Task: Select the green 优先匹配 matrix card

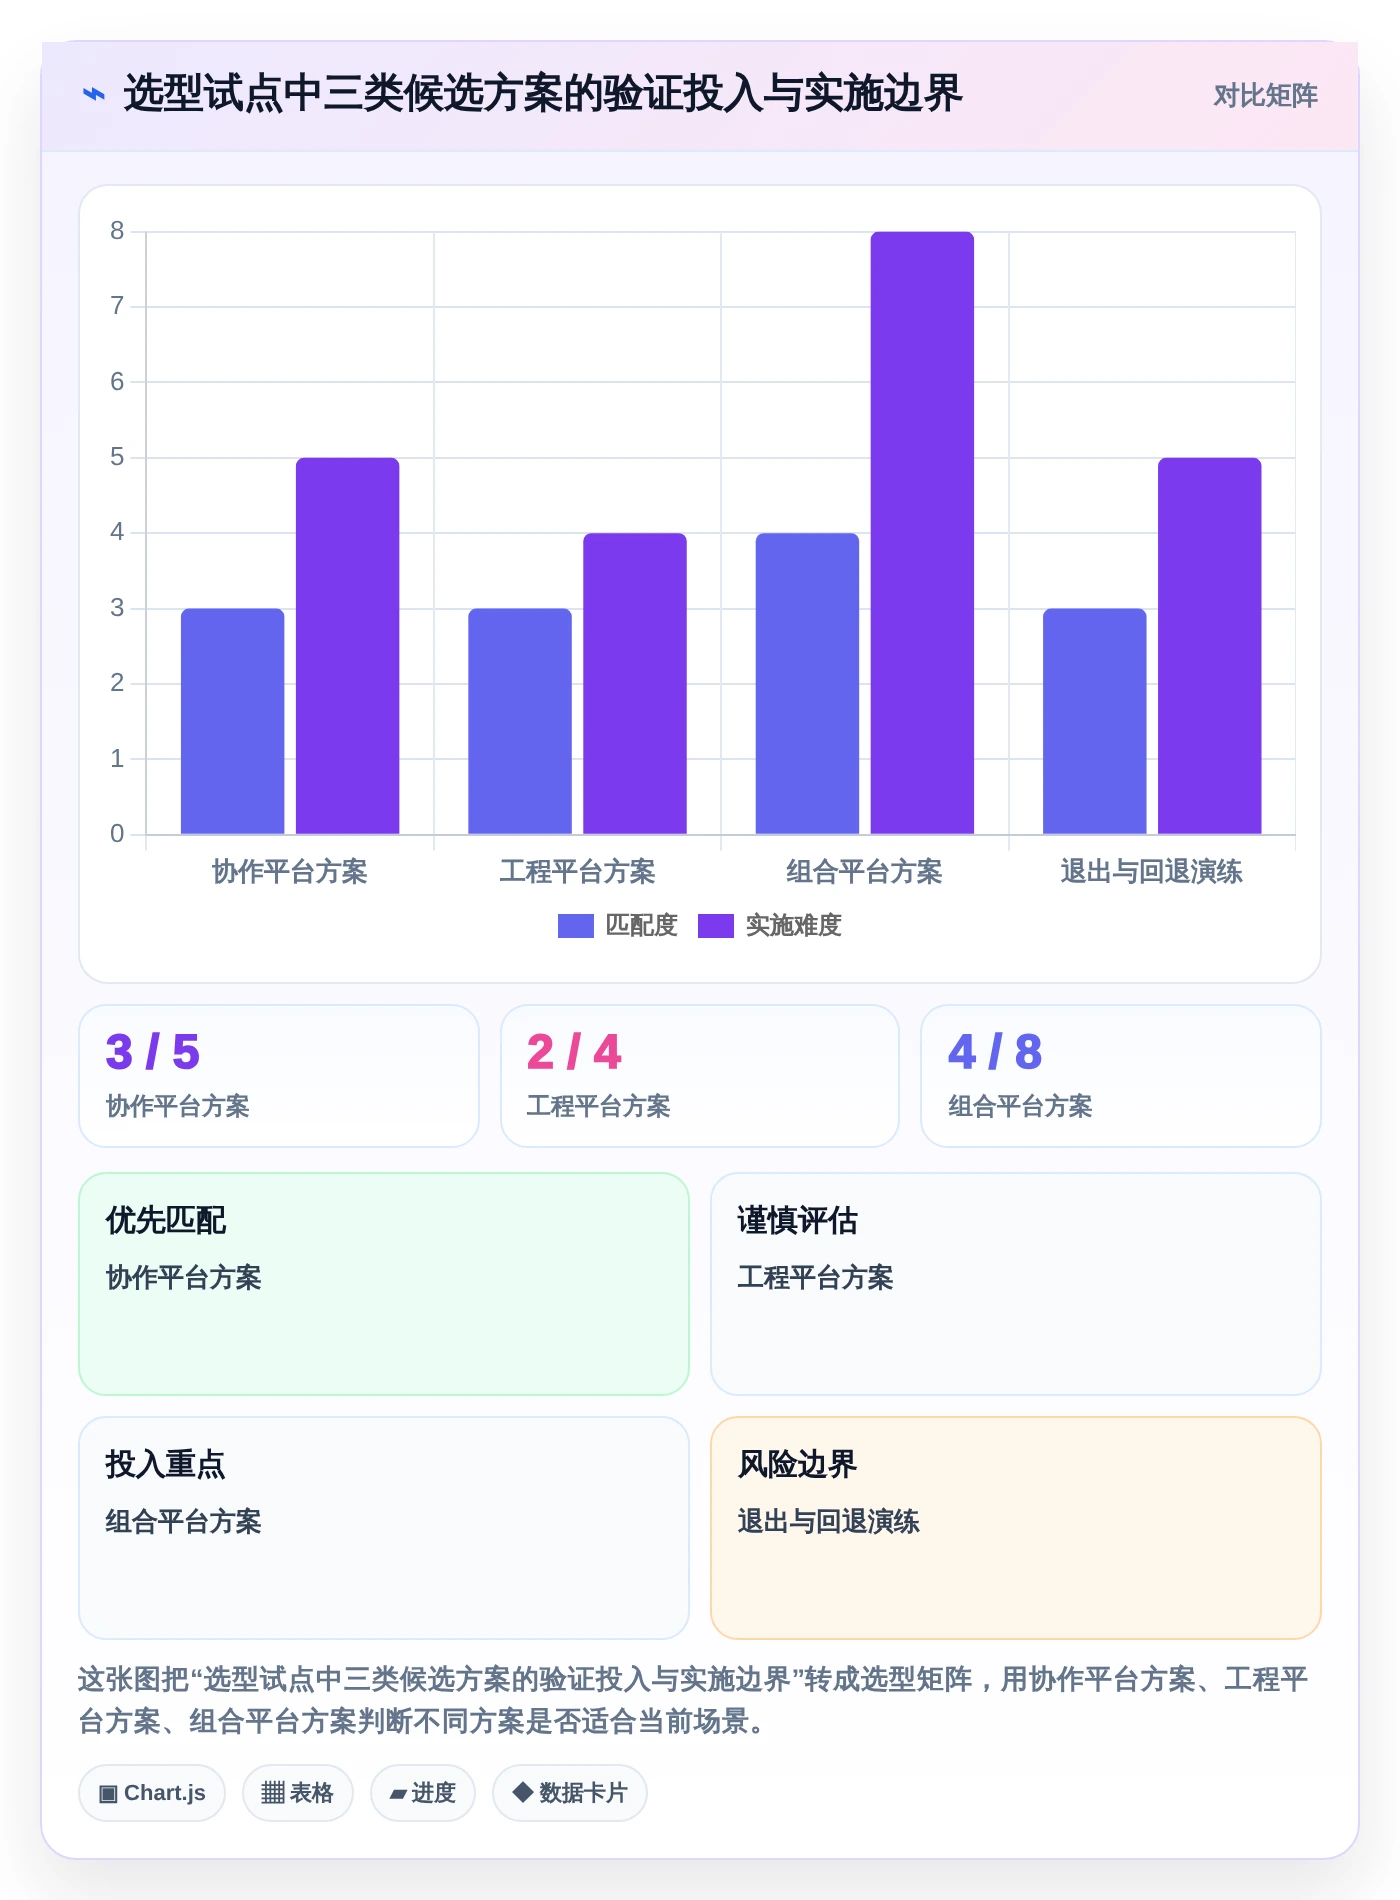Action: tap(384, 1284)
